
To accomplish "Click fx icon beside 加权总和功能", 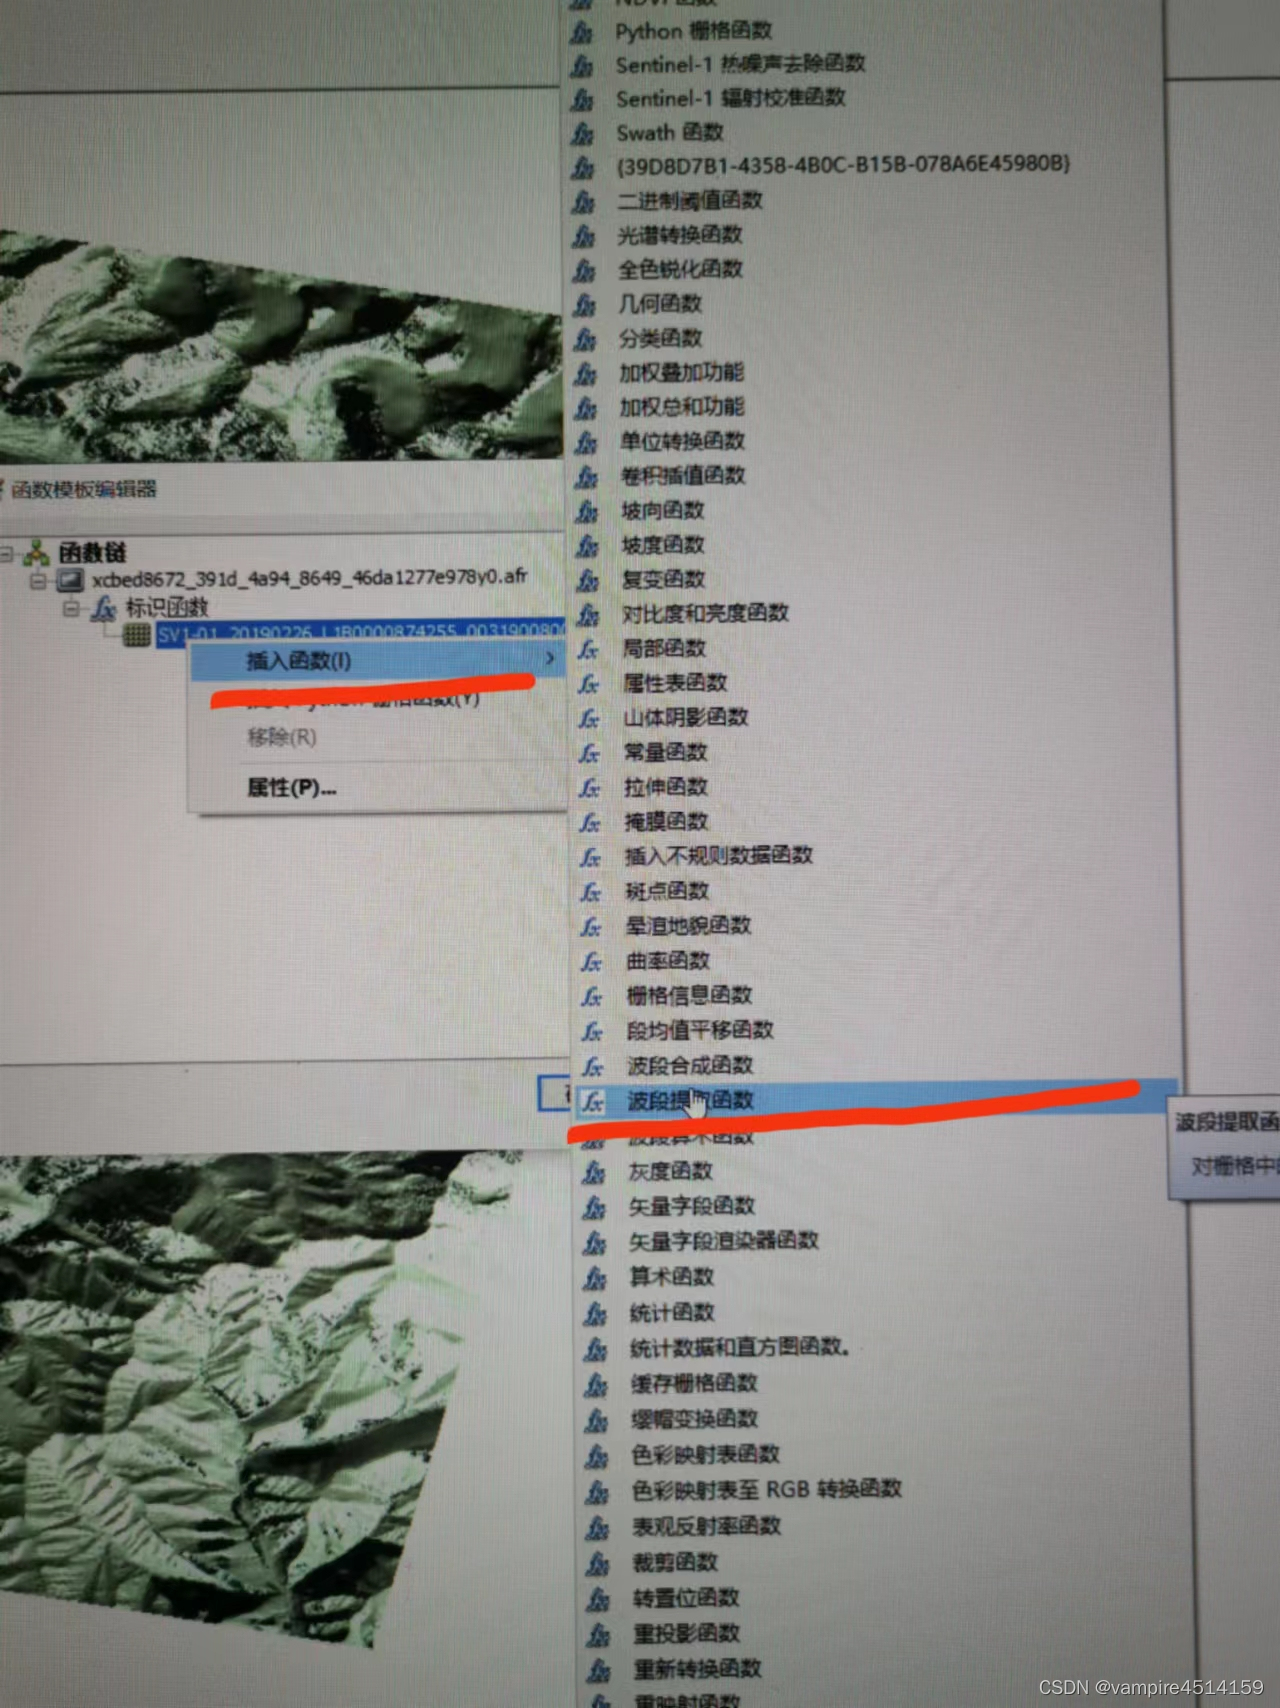I will (585, 407).
